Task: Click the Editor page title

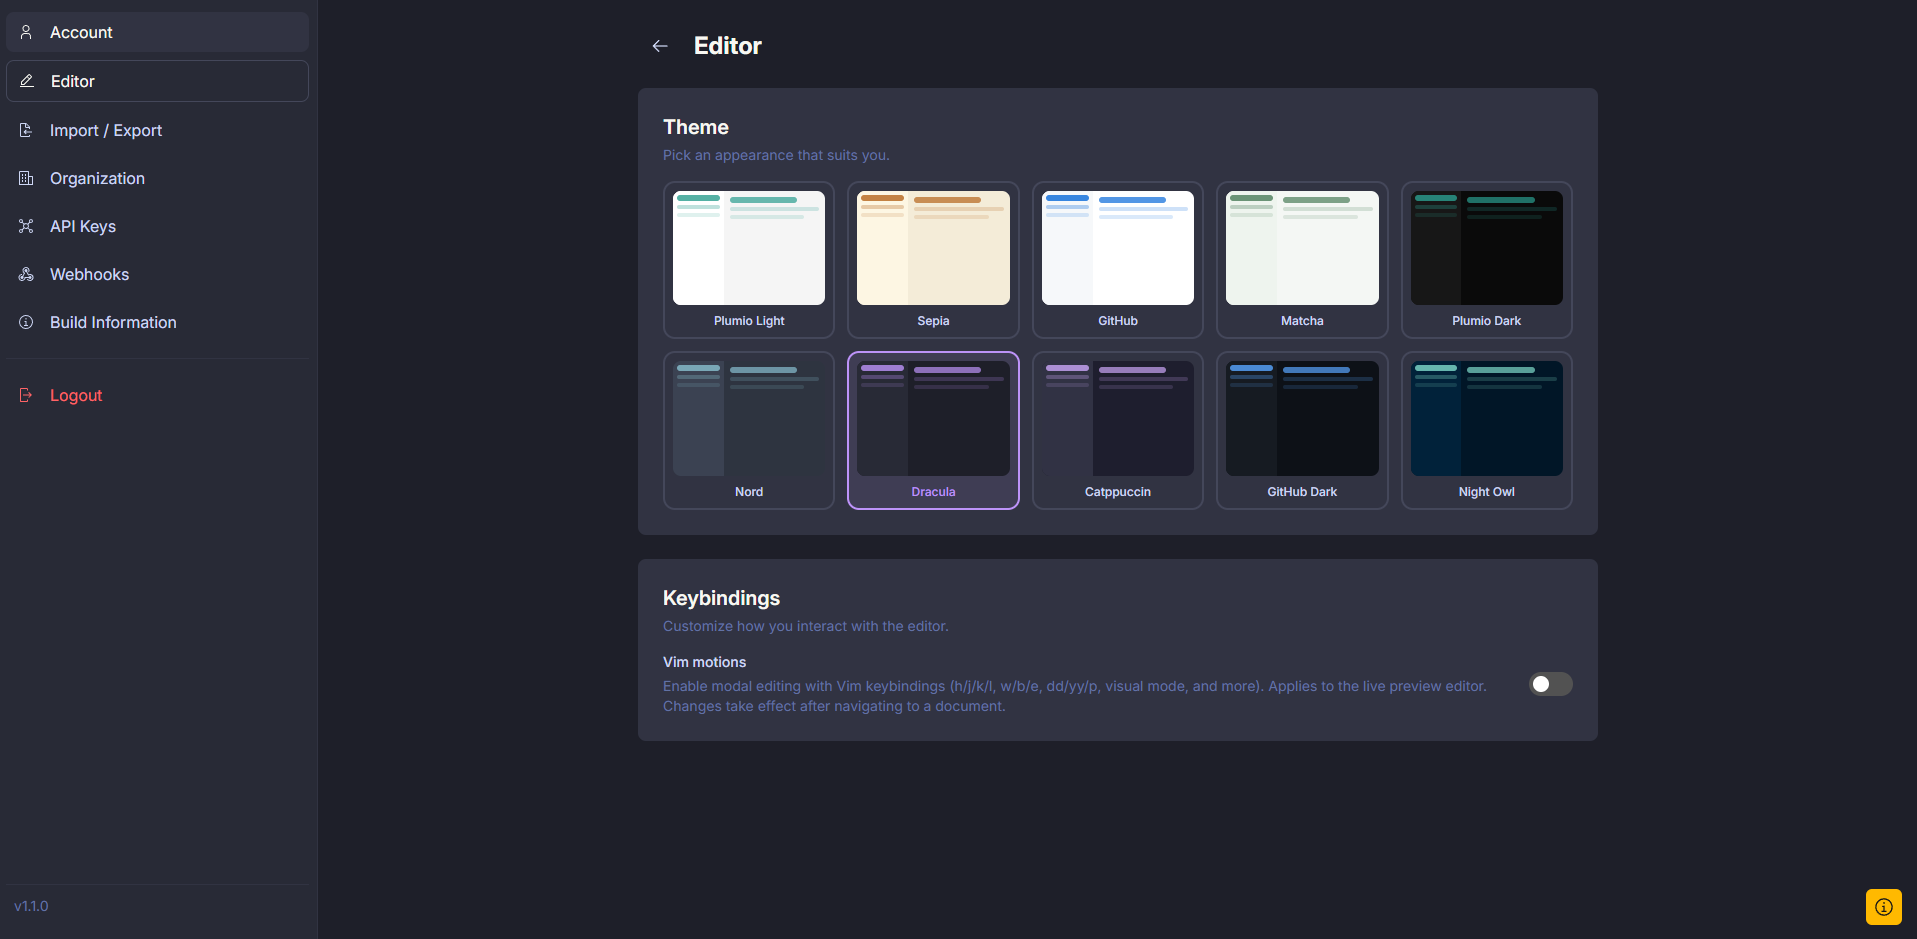Action: pyautogui.click(x=728, y=46)
